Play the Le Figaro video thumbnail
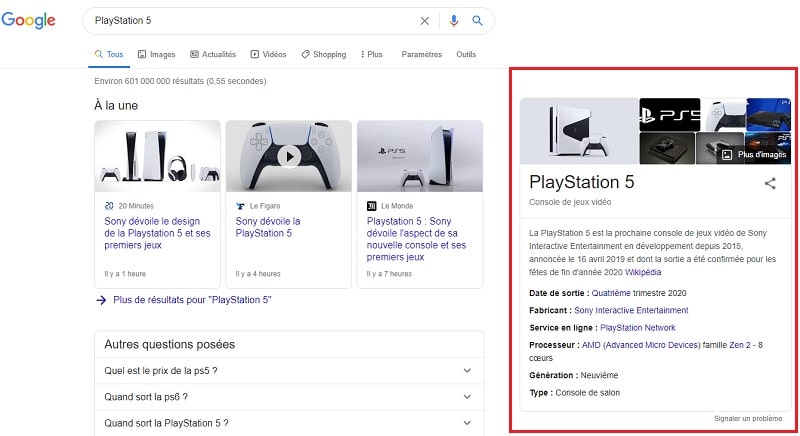Viewport: 800px width, 436px height. [289, 157]
